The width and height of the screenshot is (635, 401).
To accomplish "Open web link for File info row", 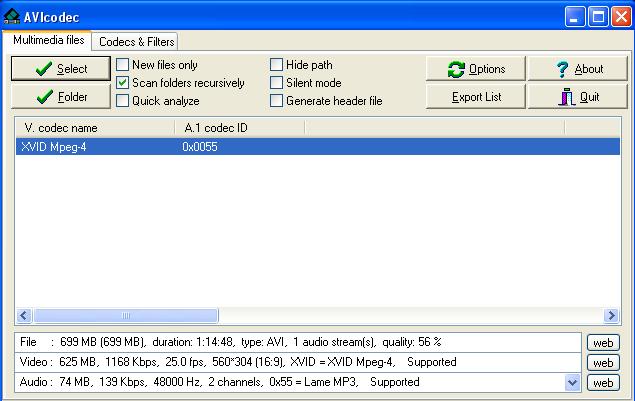I will pyautogui.click(x=603, y=343).
